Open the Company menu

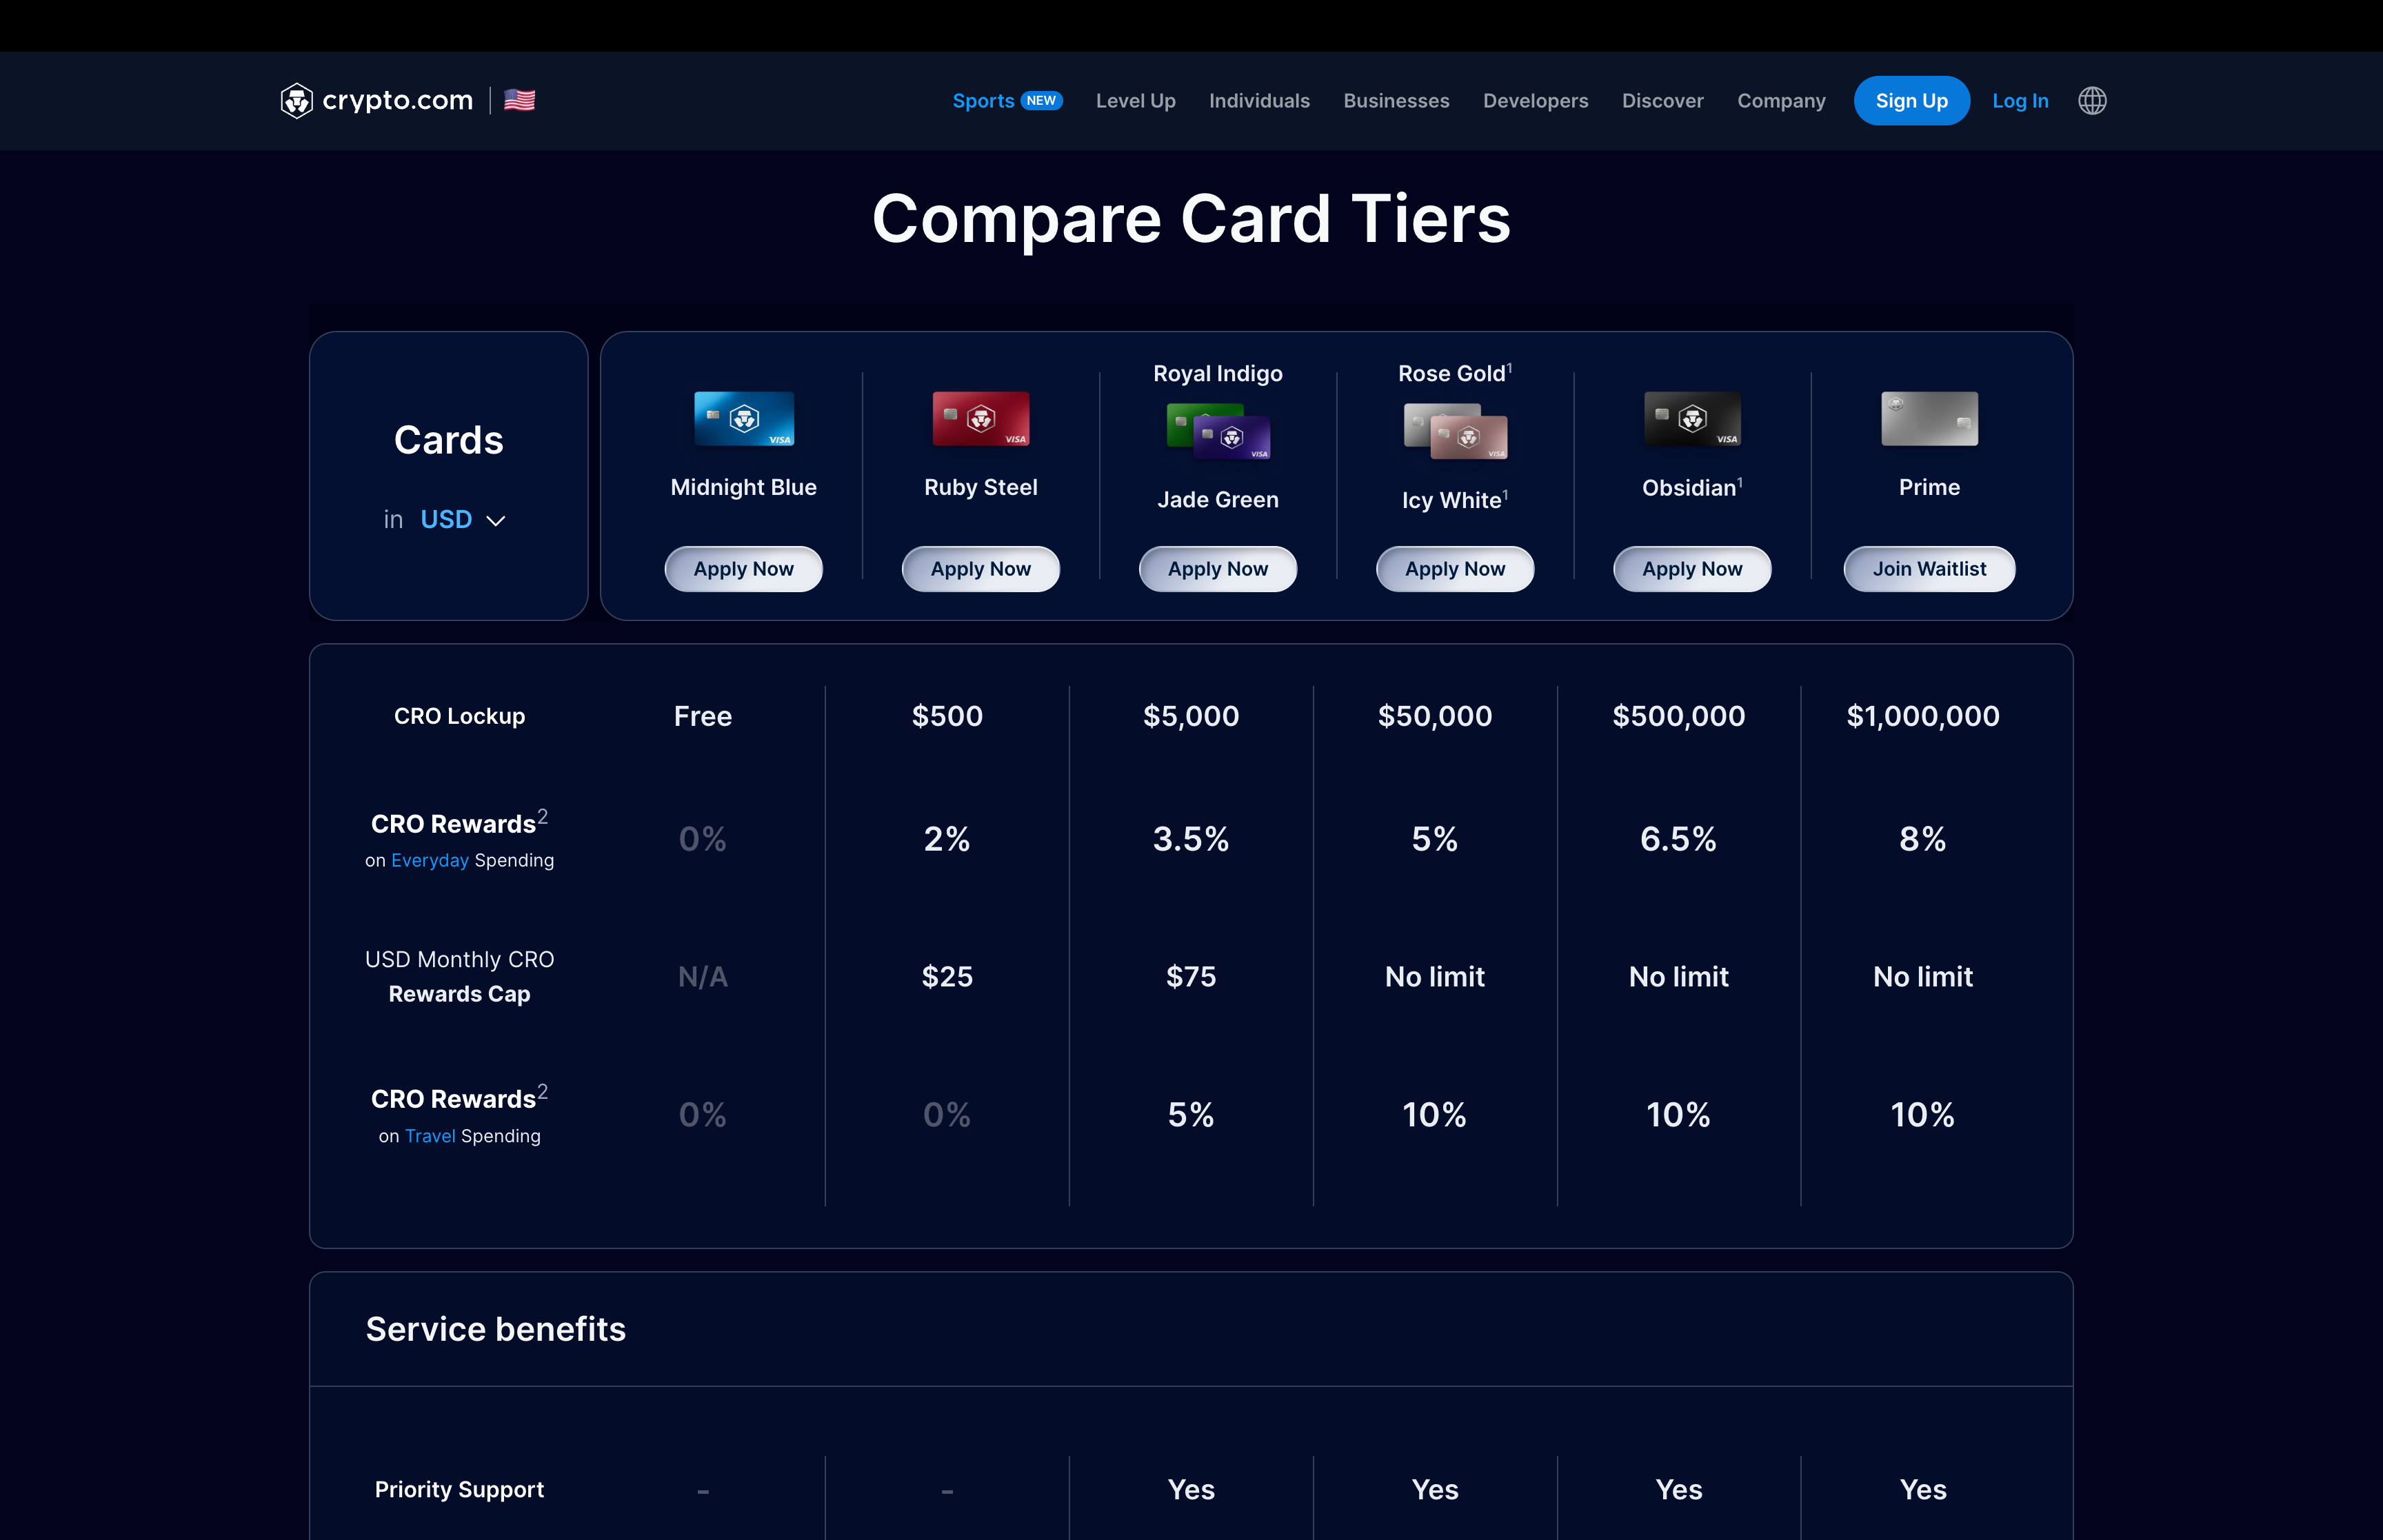[1781, 101]
